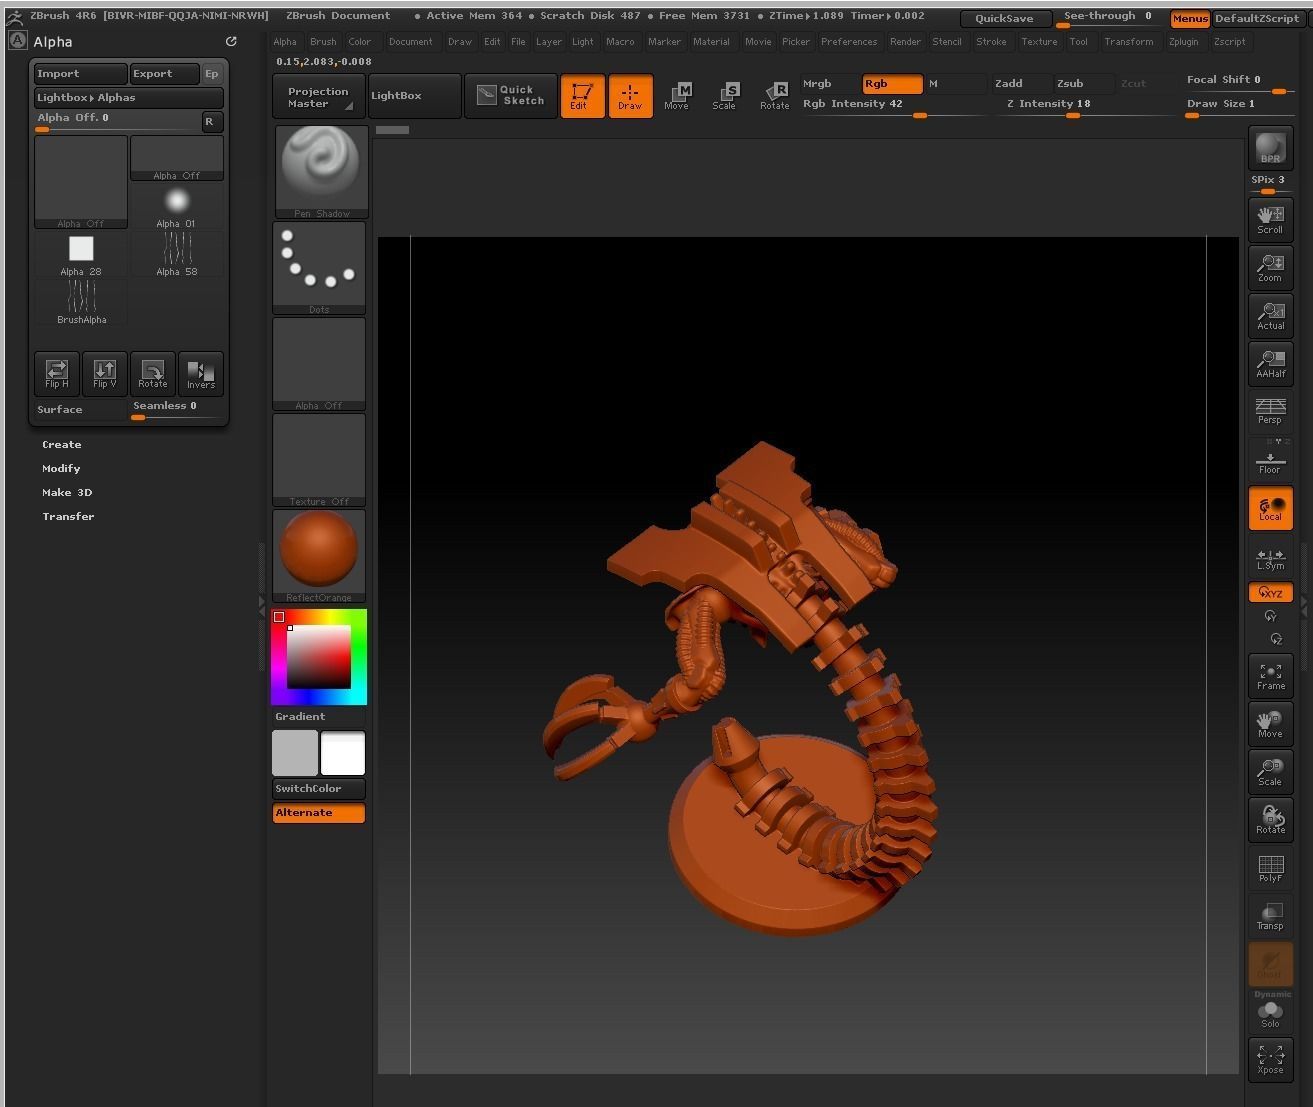Pick a color in color picker

tap(319, 657)
